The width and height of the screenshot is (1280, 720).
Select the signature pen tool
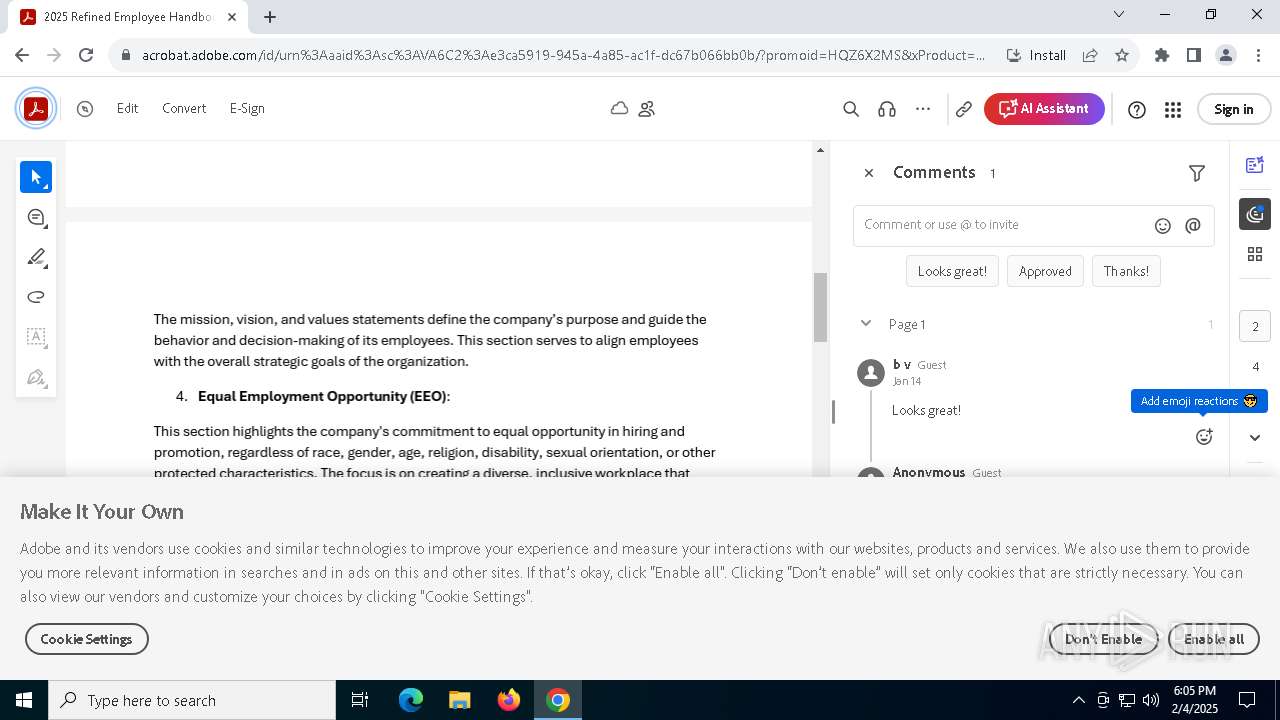point(36,377)
